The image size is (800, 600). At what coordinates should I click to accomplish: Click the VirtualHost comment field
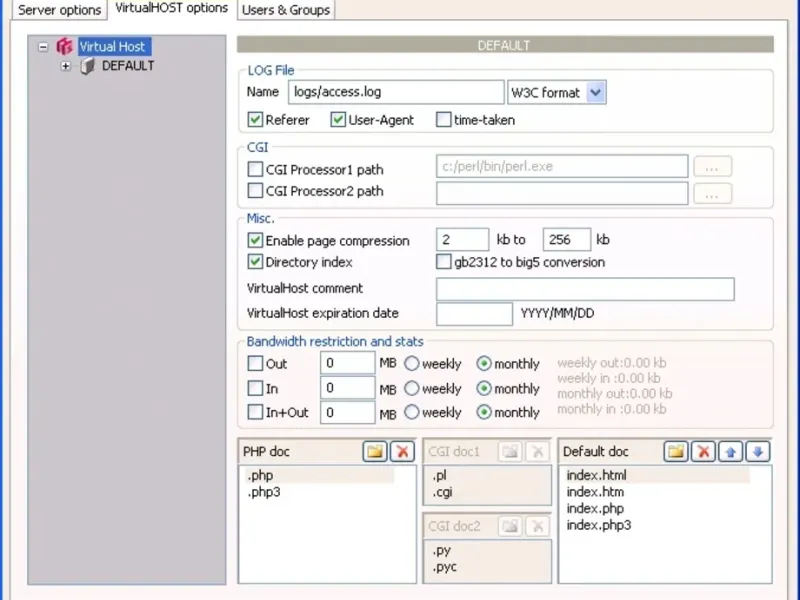(585, 289)
